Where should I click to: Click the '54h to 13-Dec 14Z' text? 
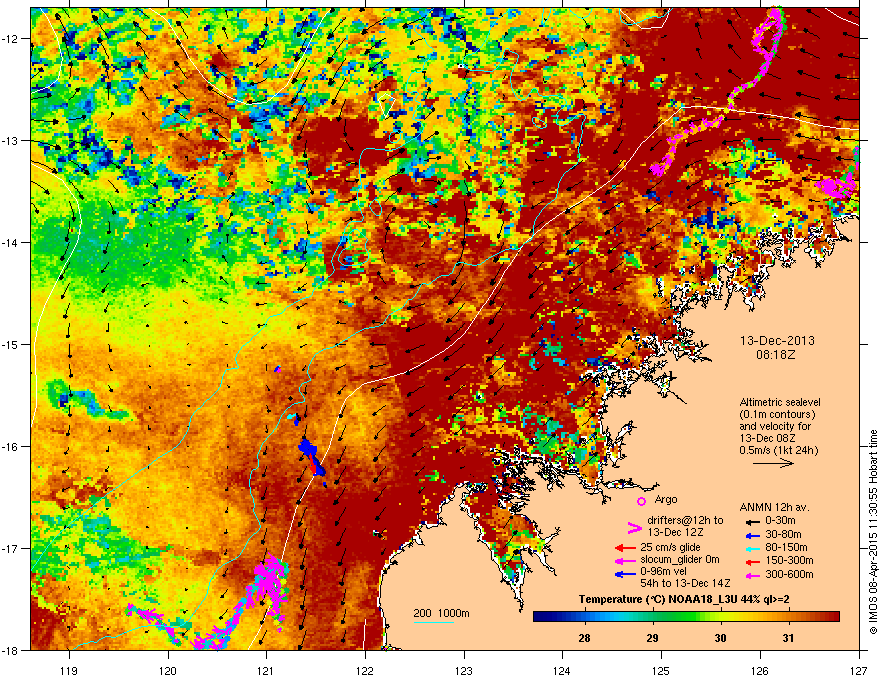(x=685, y=583)
